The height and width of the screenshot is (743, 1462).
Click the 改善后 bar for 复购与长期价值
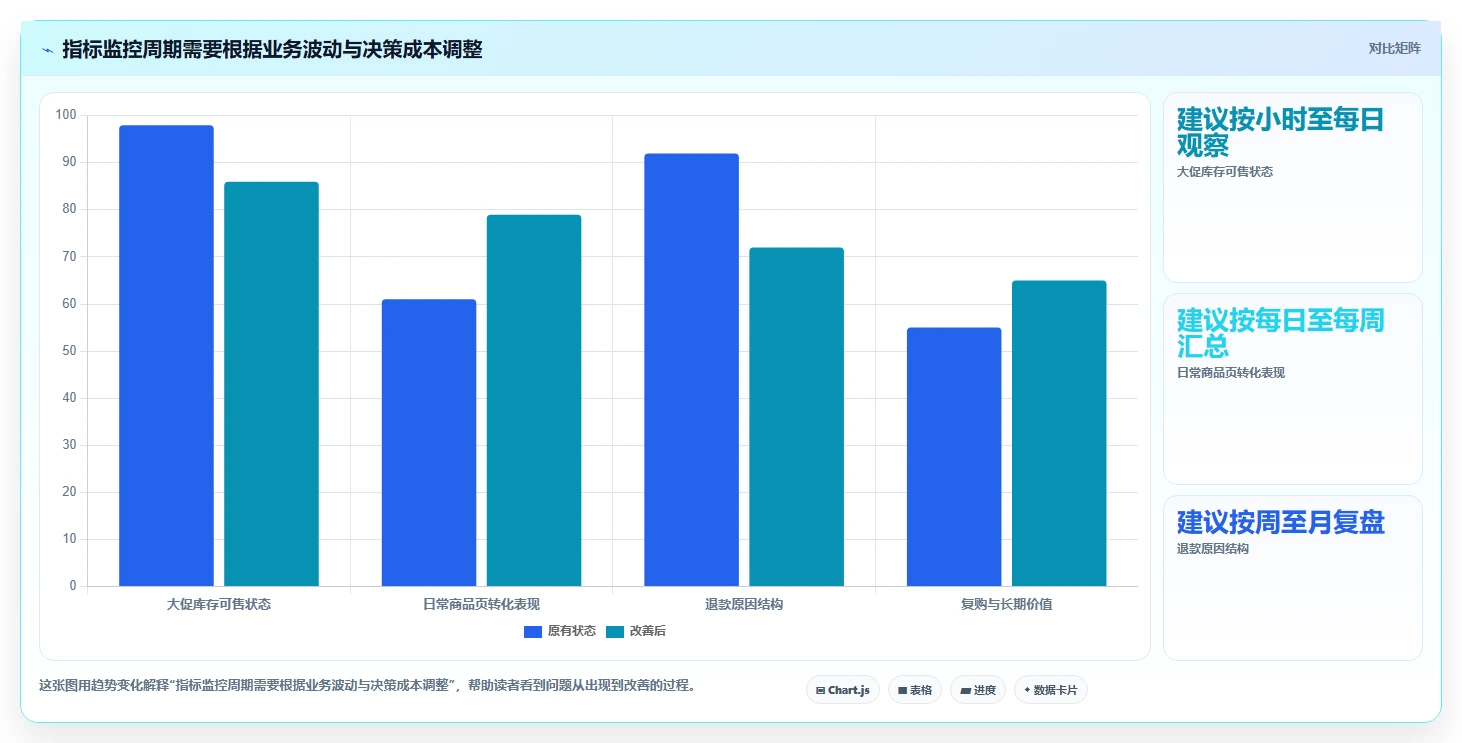[1059, 433]
